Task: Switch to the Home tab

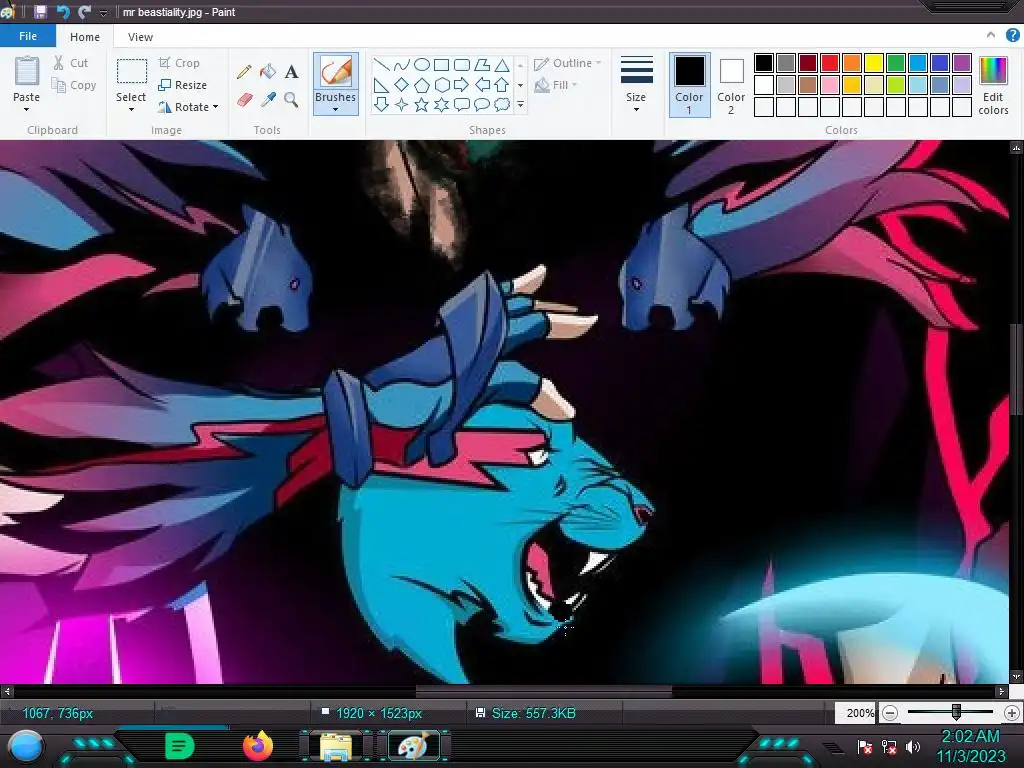Action: click(85, 37)
